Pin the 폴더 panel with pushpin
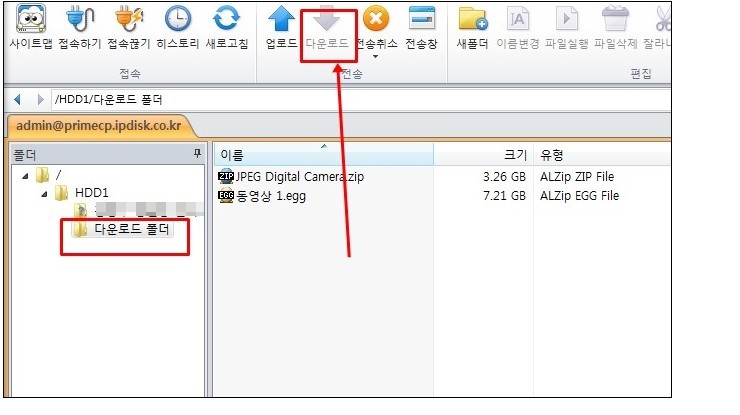Image resolution: width=740 pixels, height=415 pixels. (x=197, y=154)
